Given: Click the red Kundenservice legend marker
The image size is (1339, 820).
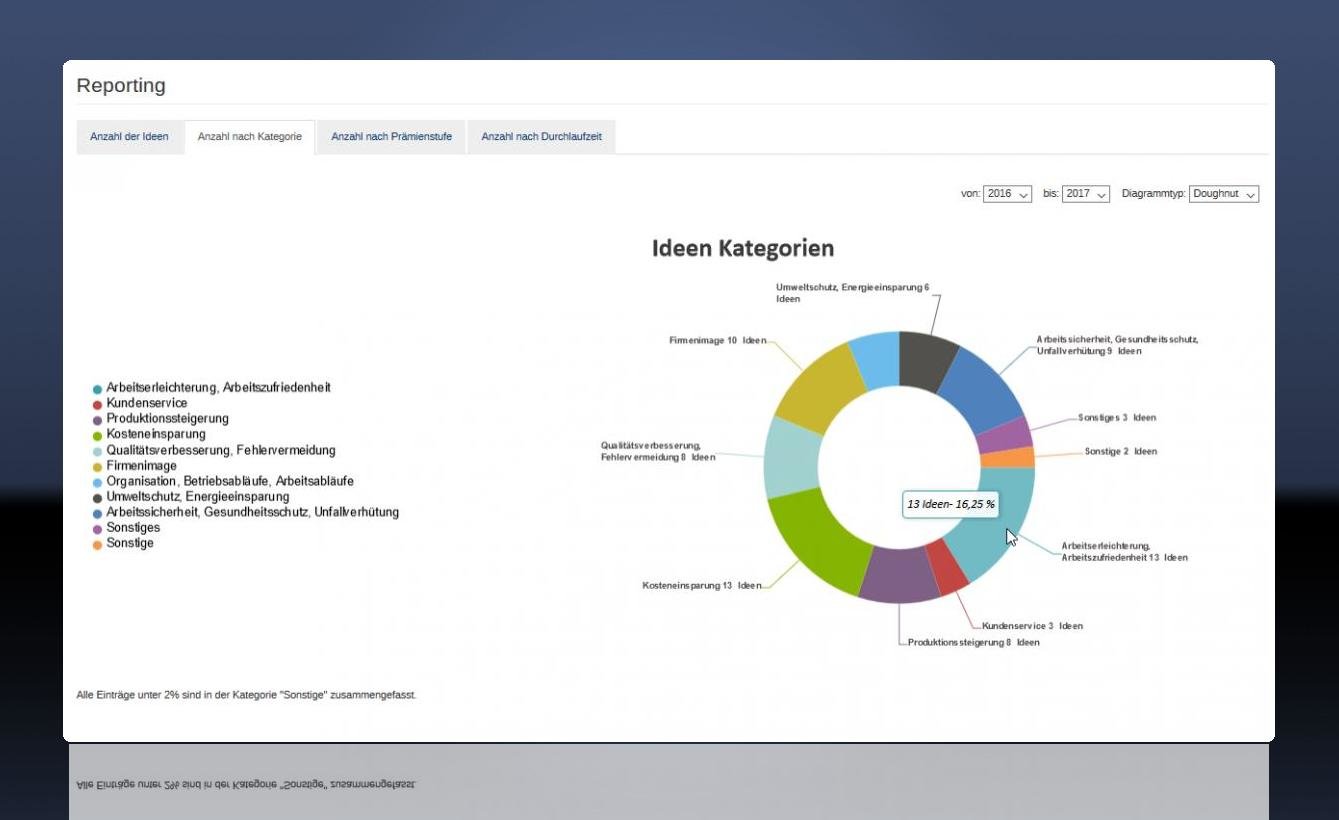Looking at the screenshot, I should coord(98,404).
